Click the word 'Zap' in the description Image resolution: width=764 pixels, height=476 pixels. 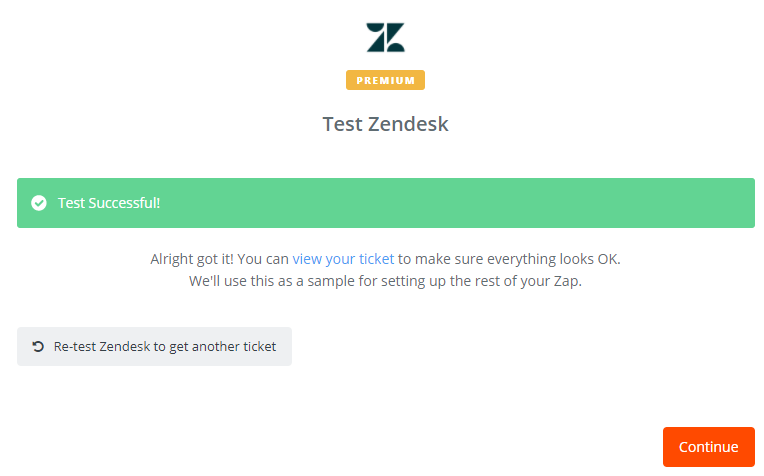(x=566, y=281)
